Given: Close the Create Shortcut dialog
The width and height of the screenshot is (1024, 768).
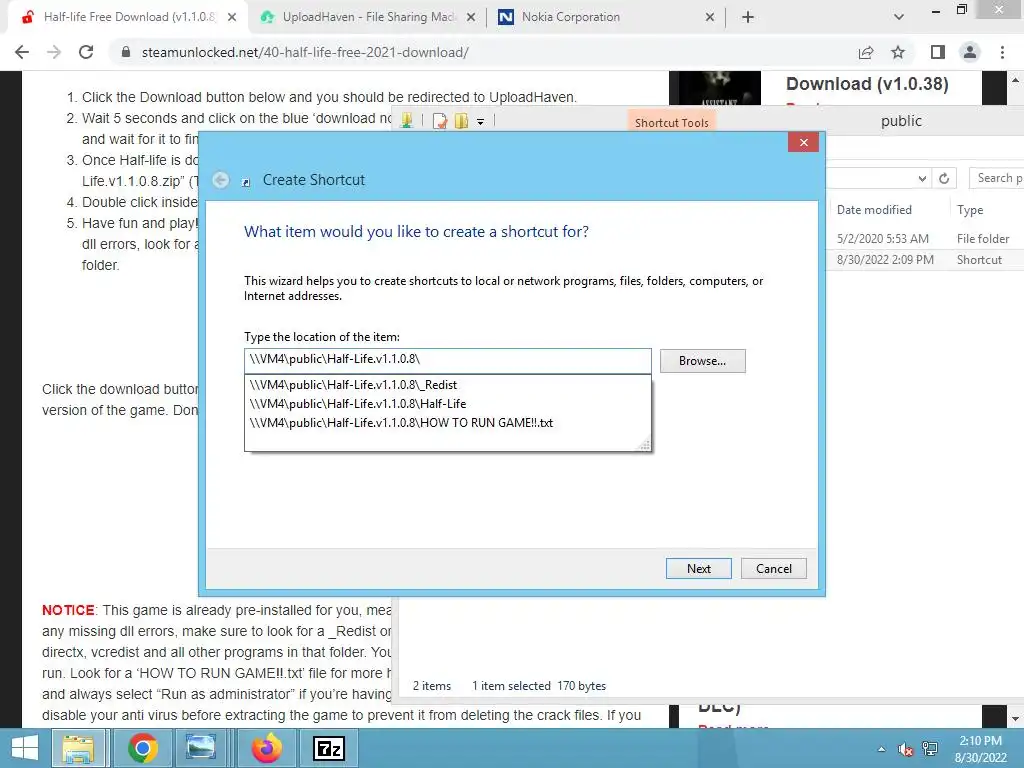Looking at the screenshot, I should [x=803, y=142].
